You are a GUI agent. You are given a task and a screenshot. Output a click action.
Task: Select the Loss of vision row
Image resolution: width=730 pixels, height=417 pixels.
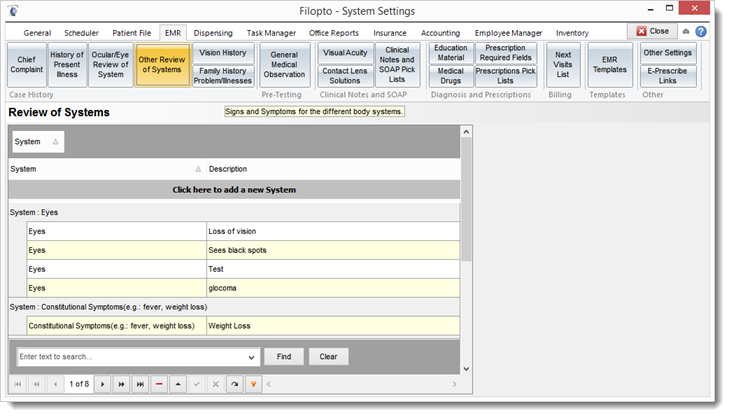243,231
